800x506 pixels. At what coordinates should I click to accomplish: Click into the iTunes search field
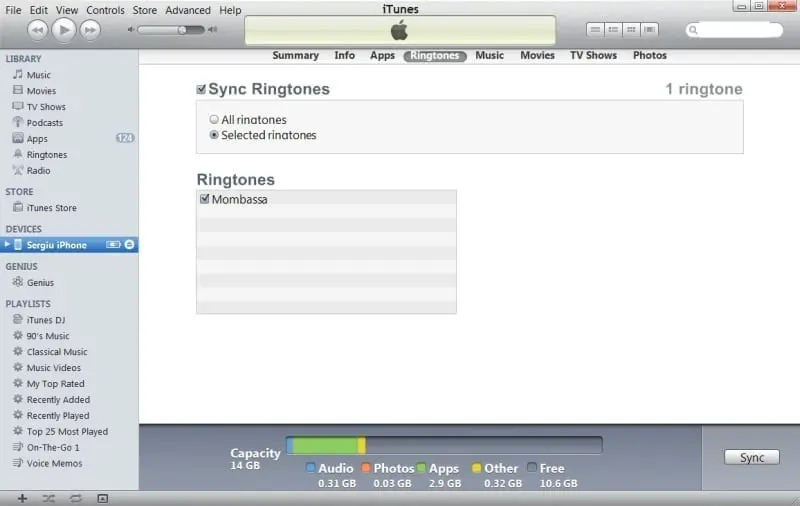(x=734, y=30)
